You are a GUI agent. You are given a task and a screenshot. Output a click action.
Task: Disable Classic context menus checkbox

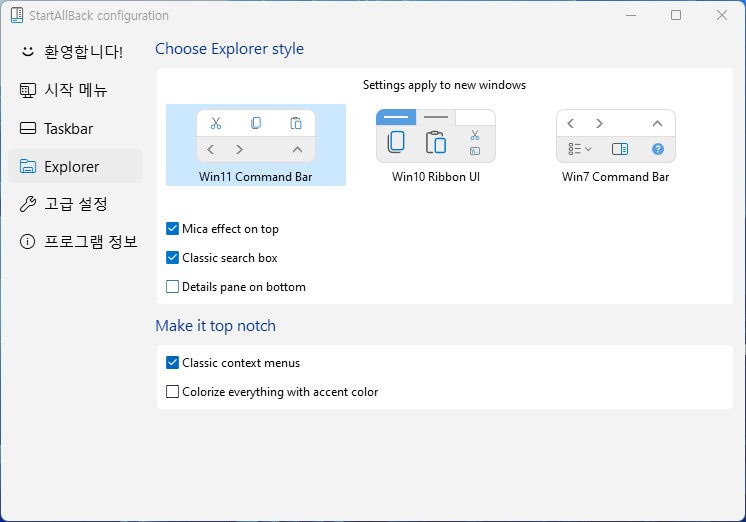click(172, 363)
